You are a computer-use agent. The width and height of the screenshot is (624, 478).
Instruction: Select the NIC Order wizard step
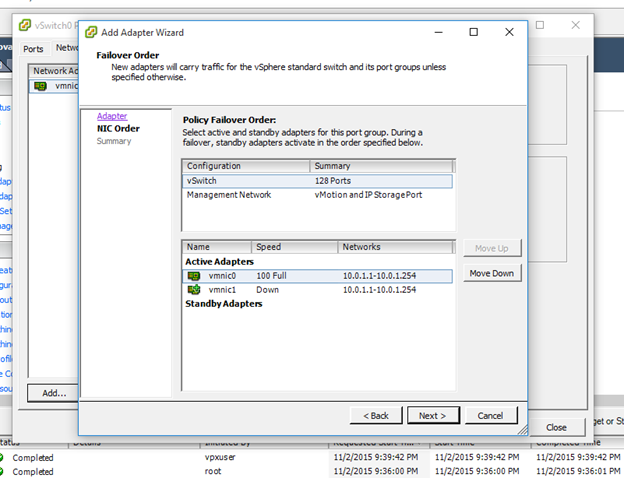pyautogui.click(x=118, y=129)
